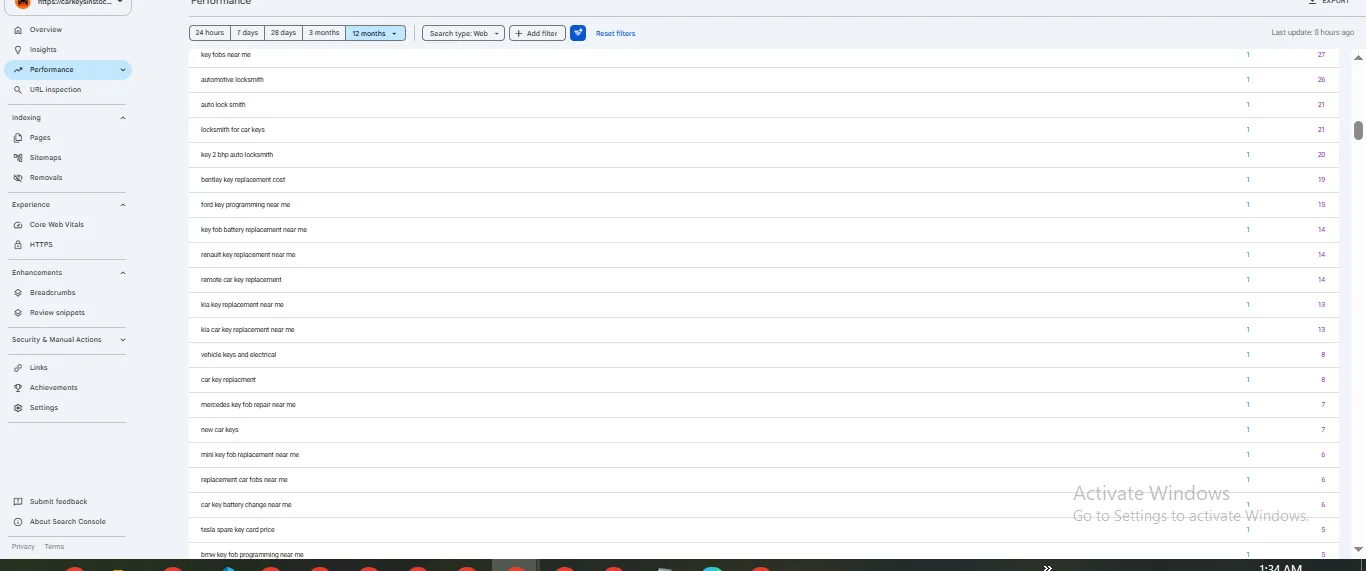Click the blue AI filter icon button
The height and width of the screenshot is (571, 1366).
pos(578,33)
